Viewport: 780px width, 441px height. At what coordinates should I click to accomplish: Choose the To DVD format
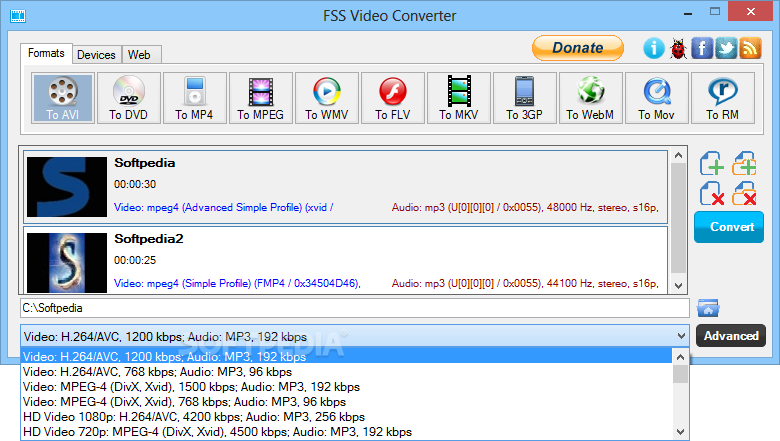point(129,98)
